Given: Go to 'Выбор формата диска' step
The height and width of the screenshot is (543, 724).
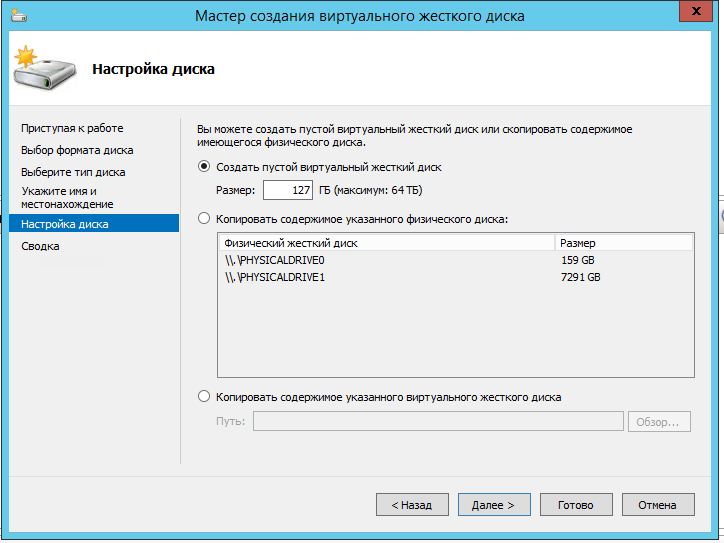Looking at the screenshot, I should [x=77, y=150].
